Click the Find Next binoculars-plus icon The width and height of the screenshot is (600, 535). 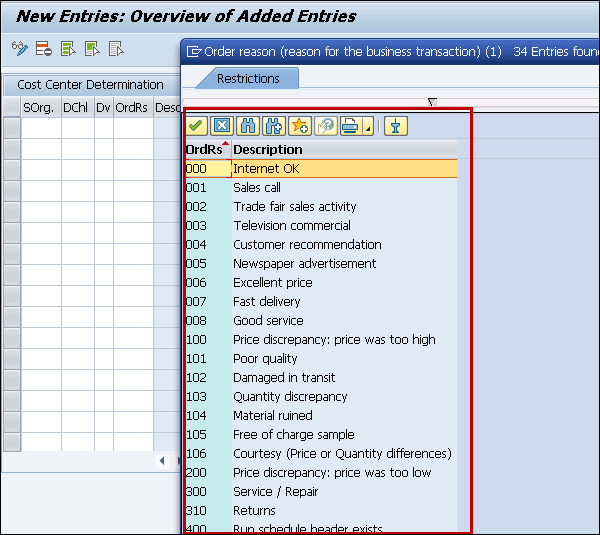pyautogui.click(x=273, y=126)
